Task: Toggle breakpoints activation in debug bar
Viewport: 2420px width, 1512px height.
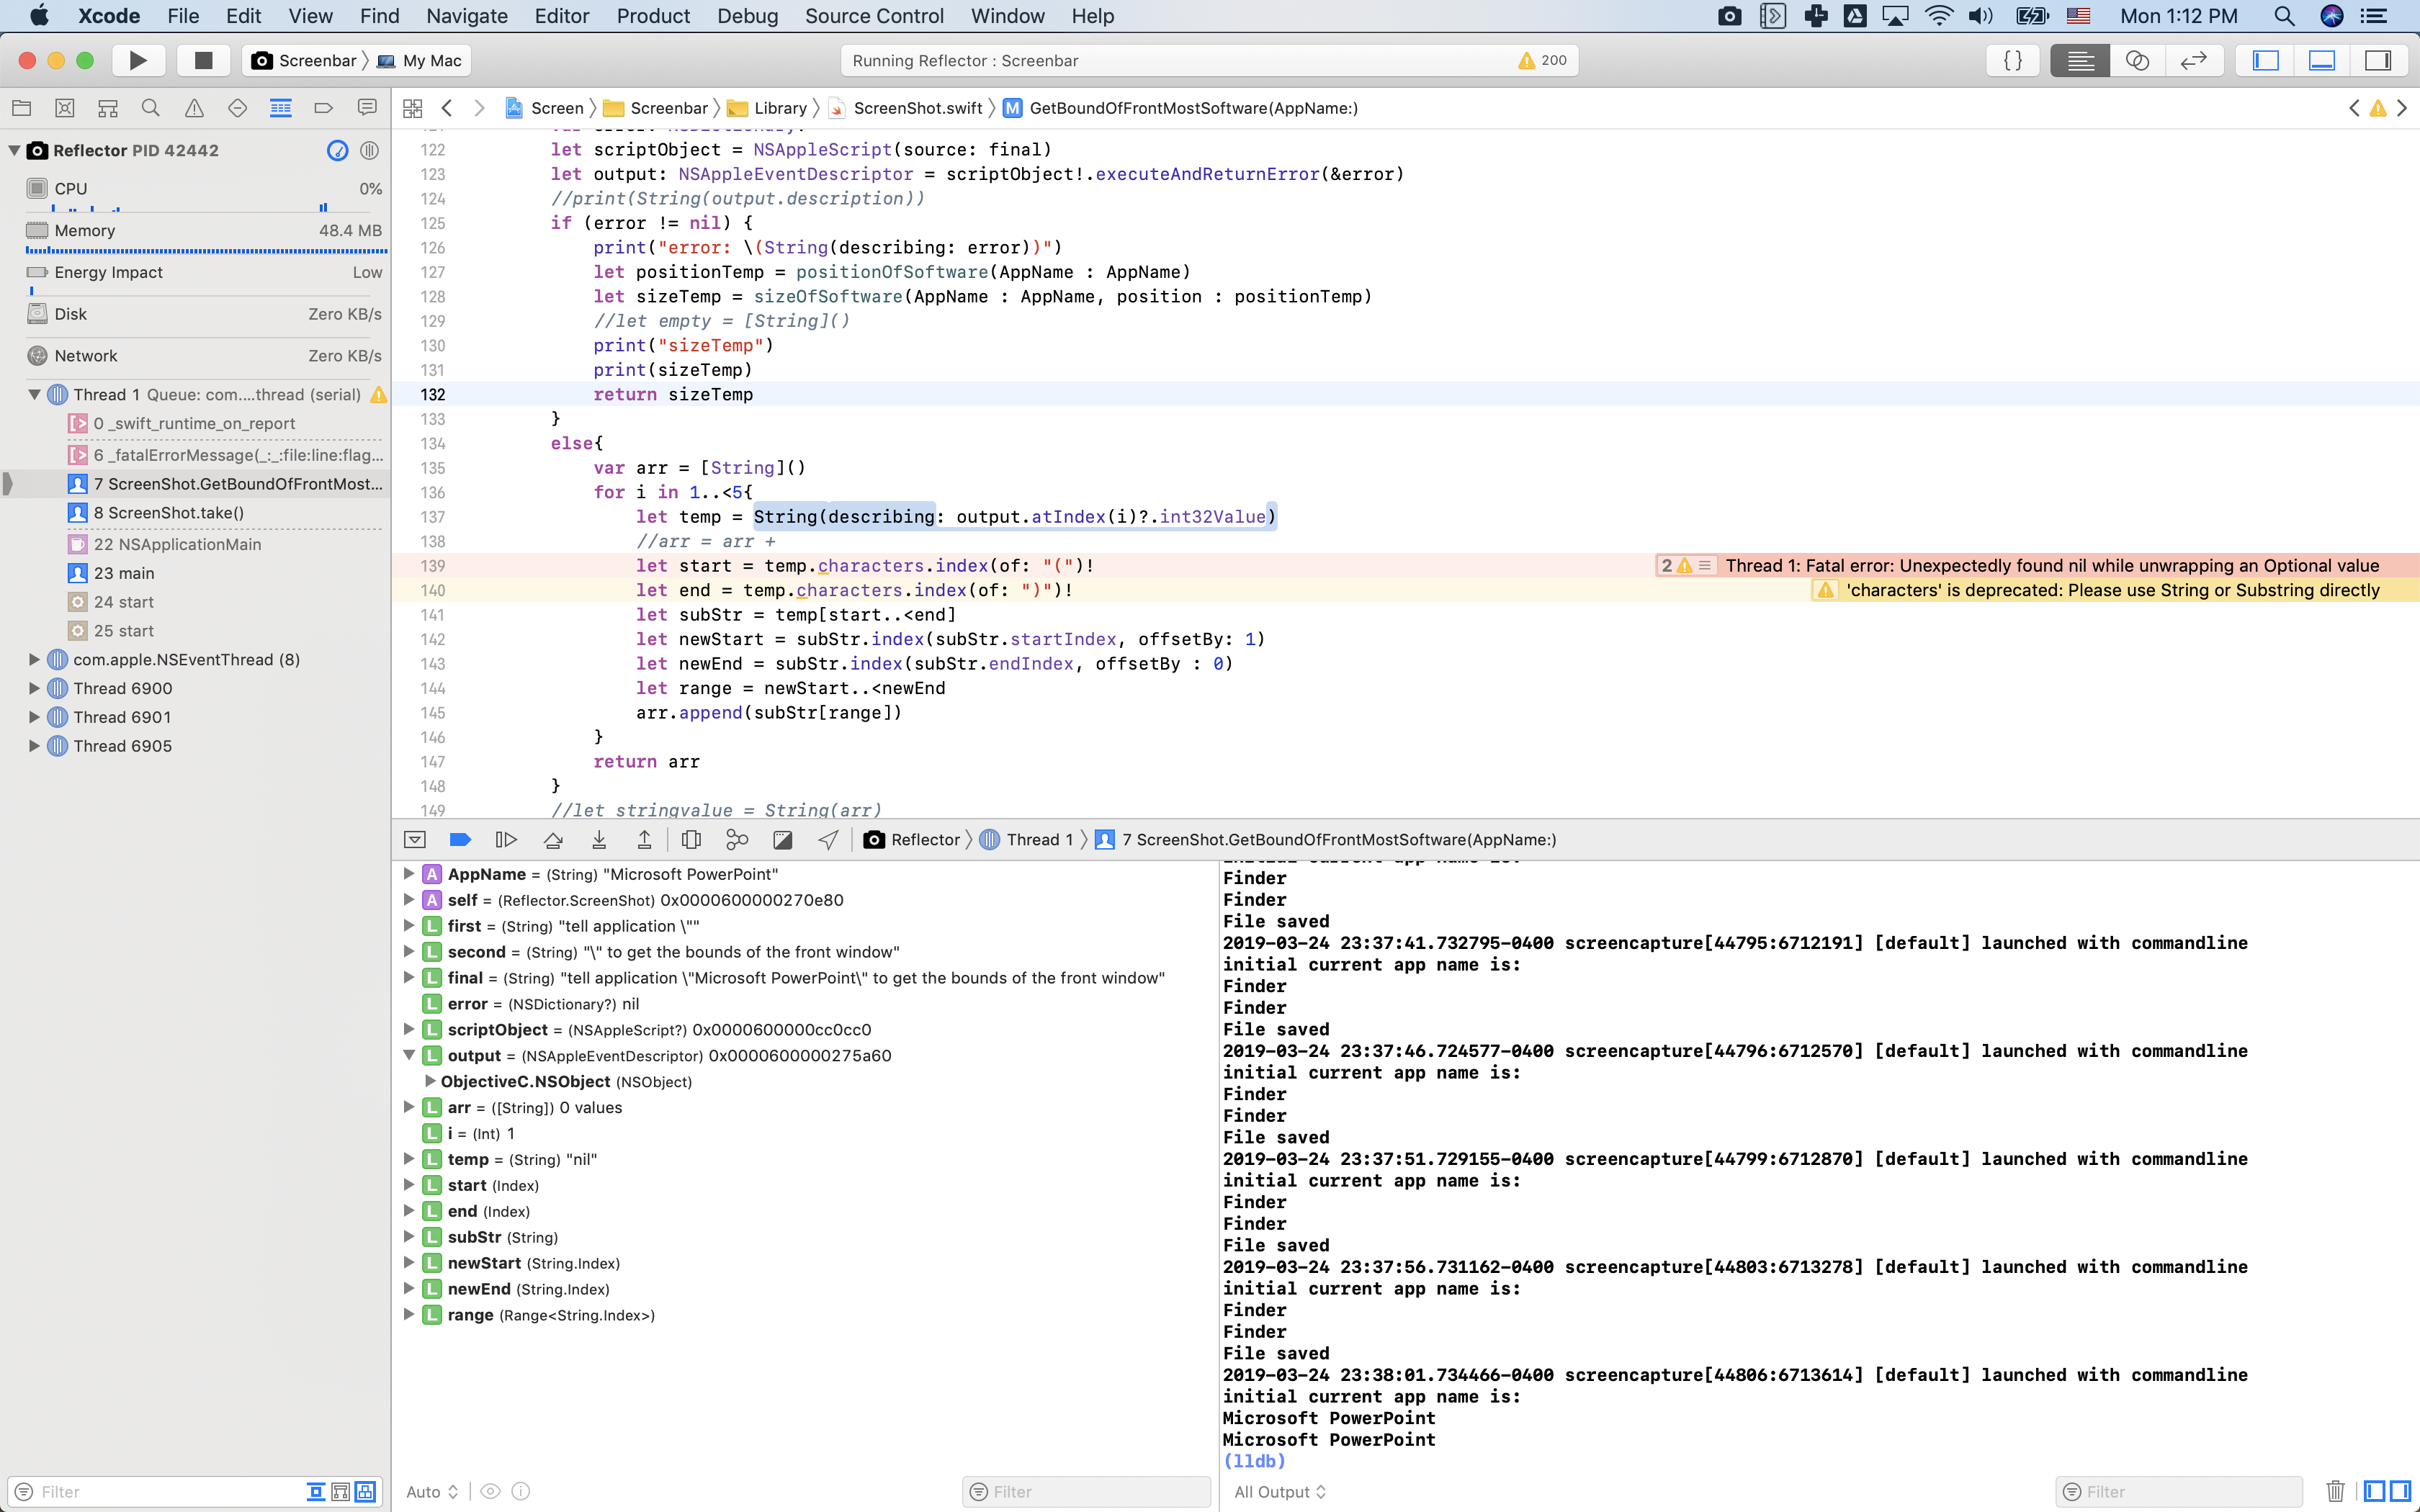Action: tap(460, 840)
